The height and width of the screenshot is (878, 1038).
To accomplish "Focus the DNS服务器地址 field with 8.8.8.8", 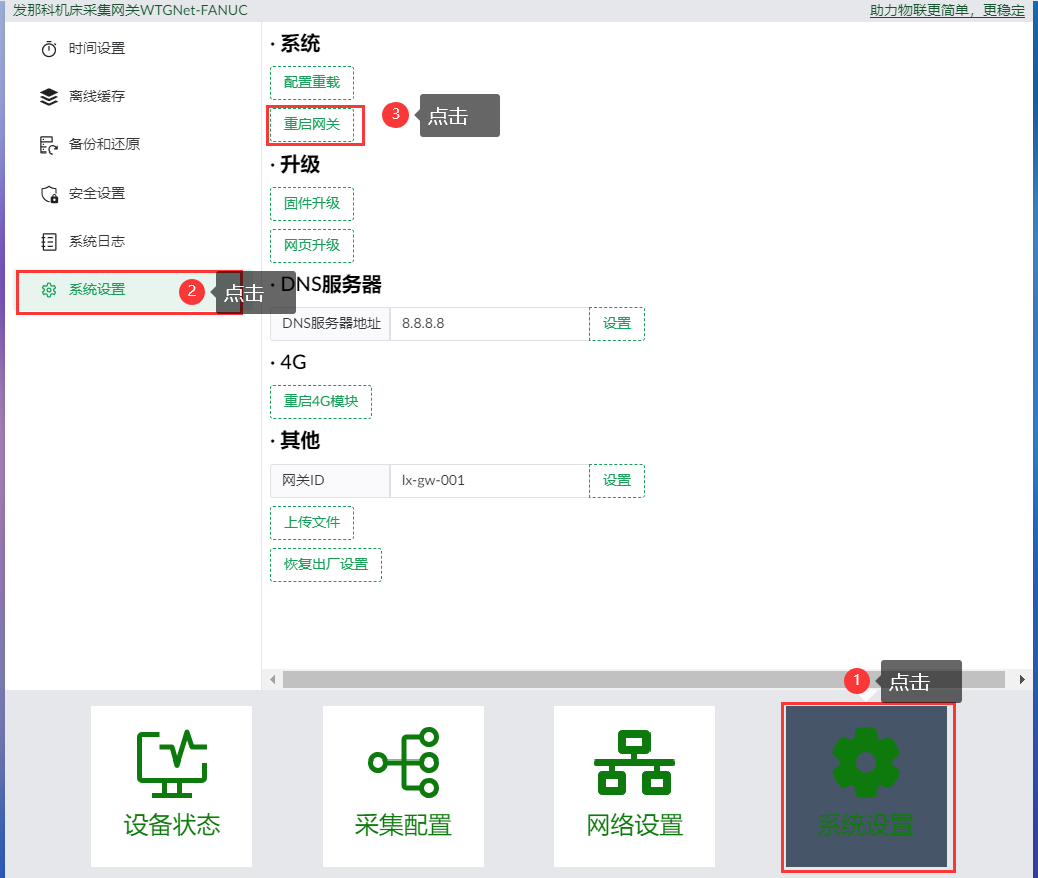I will click(x=489, y=324).
